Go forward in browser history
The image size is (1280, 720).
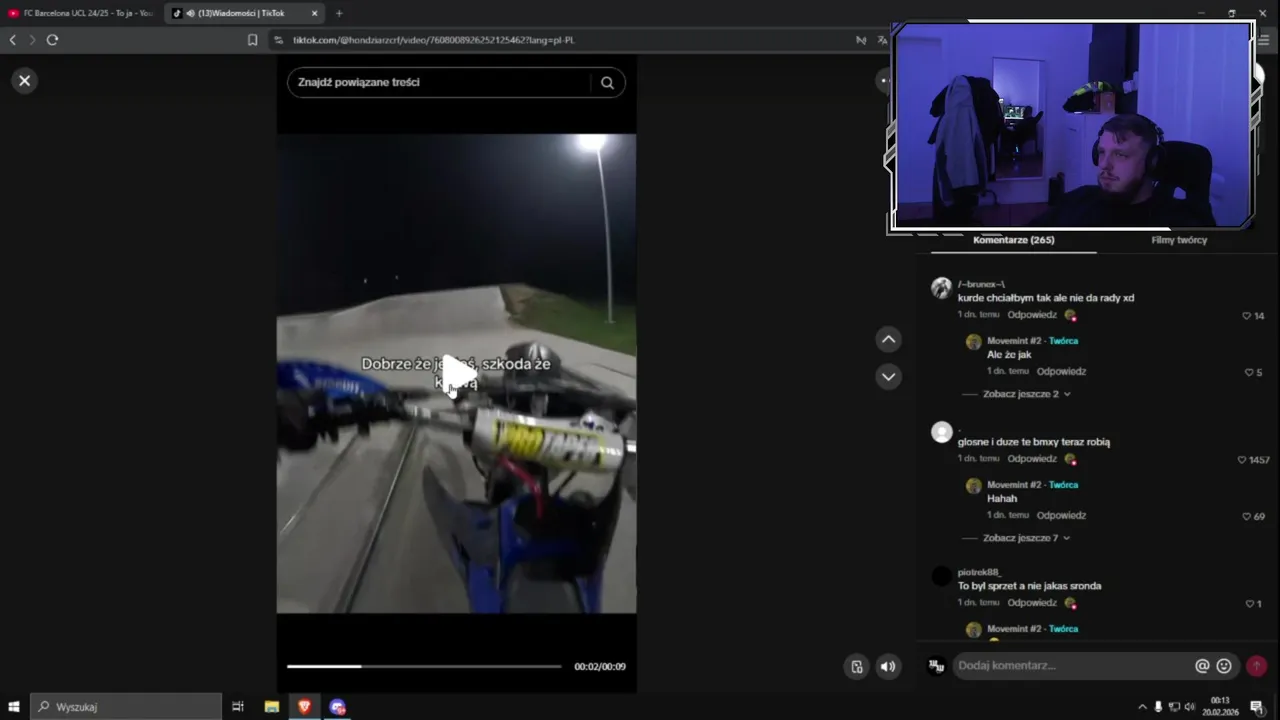tap(32, 40)
